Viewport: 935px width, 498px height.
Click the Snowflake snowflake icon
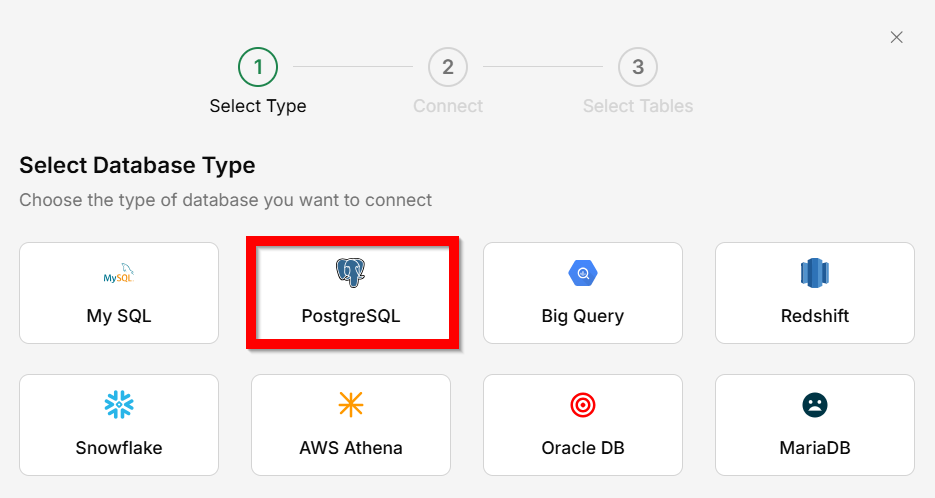click(119, 404)
